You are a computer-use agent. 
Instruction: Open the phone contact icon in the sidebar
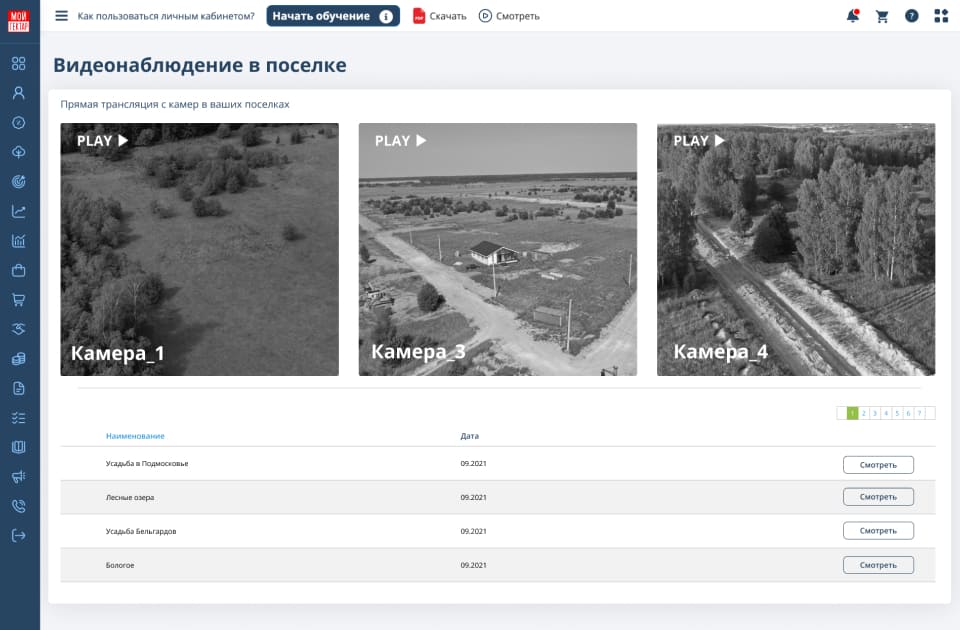18,505
